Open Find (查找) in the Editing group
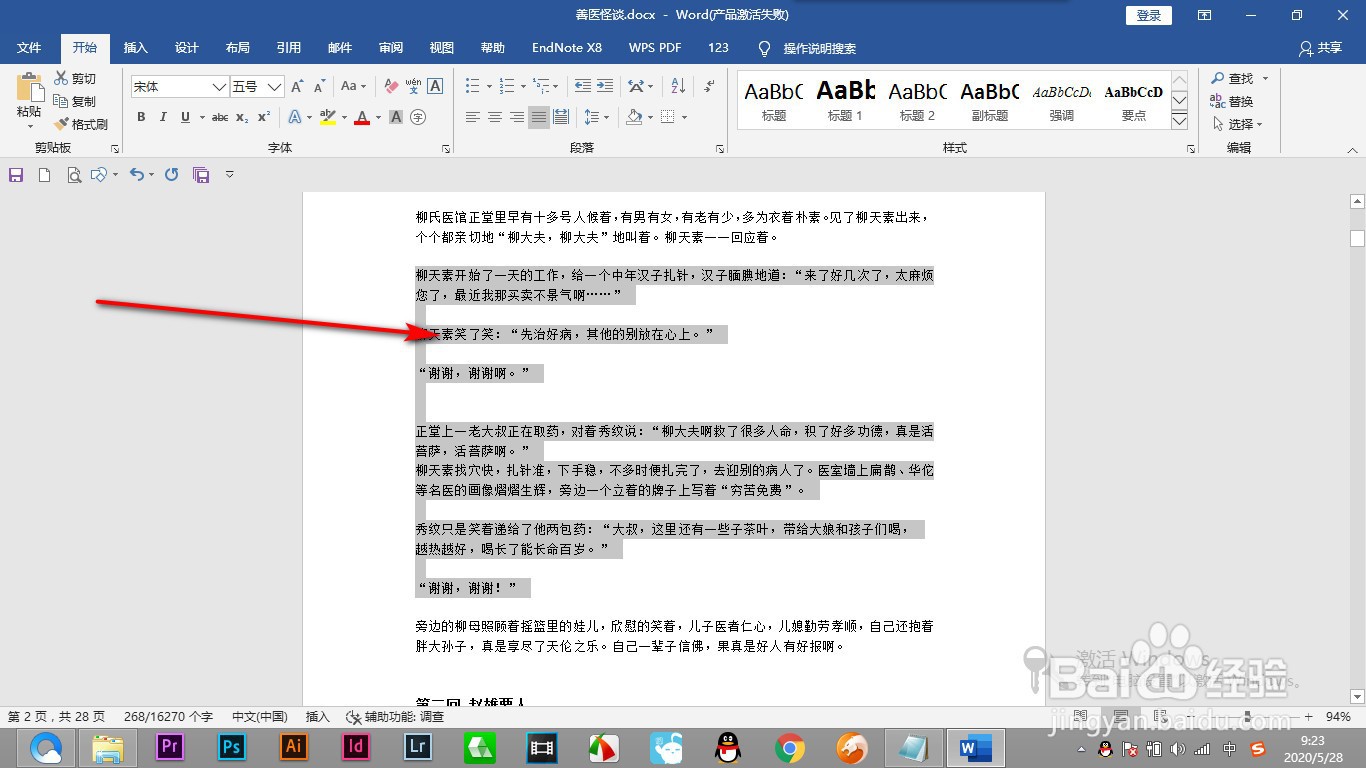1366x768 pixels. click(x=1237, y=77)
